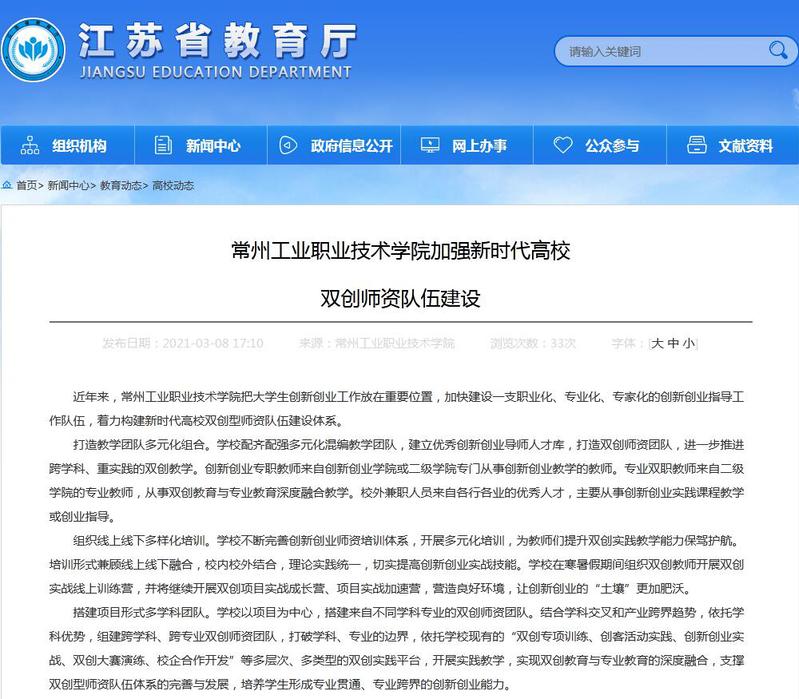Click the keyword search input field
The width and height of the screenshot is (799, 699).
click(x=660, y=51)
